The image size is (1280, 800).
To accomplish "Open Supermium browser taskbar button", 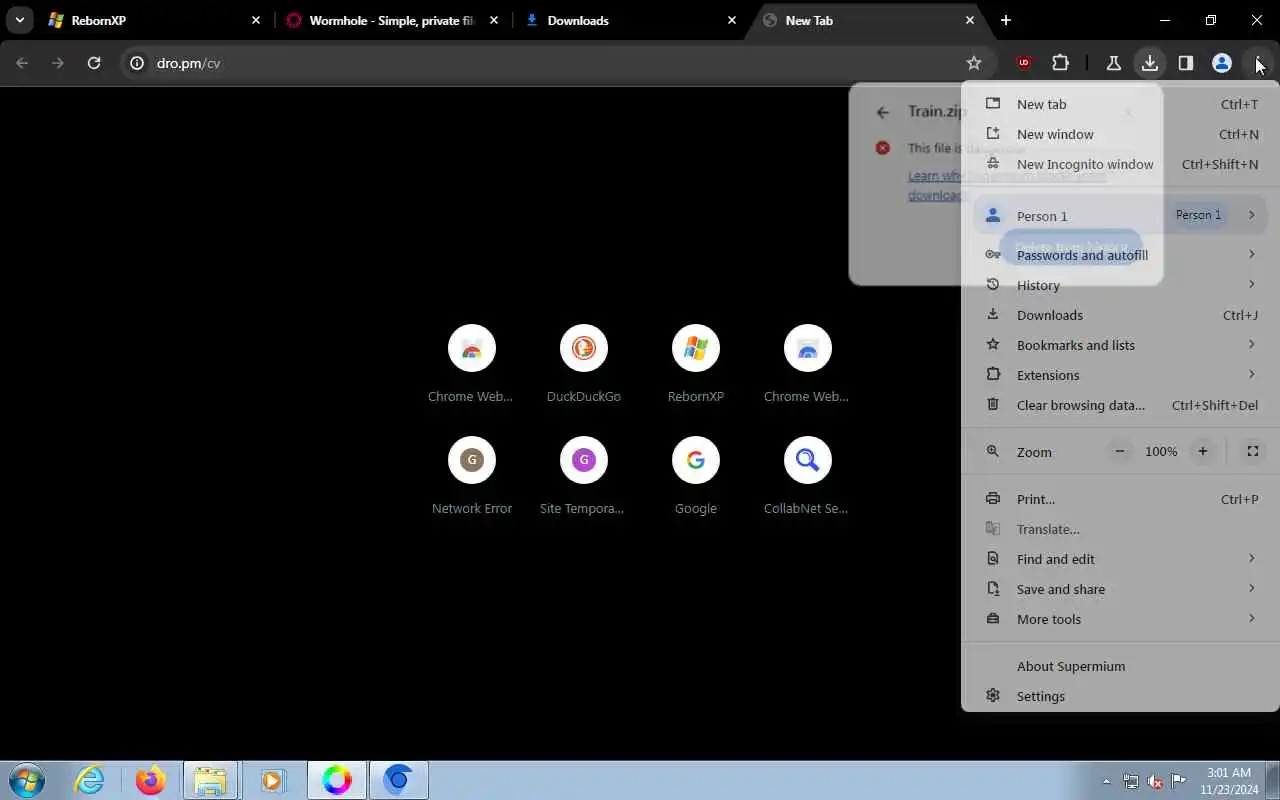I will pos(399,780).
